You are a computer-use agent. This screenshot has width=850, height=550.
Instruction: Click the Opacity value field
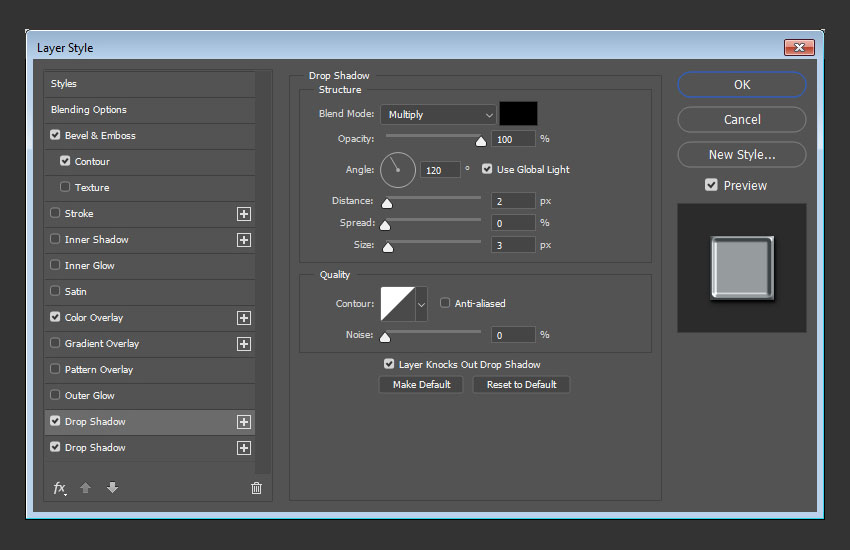point(513,139)
